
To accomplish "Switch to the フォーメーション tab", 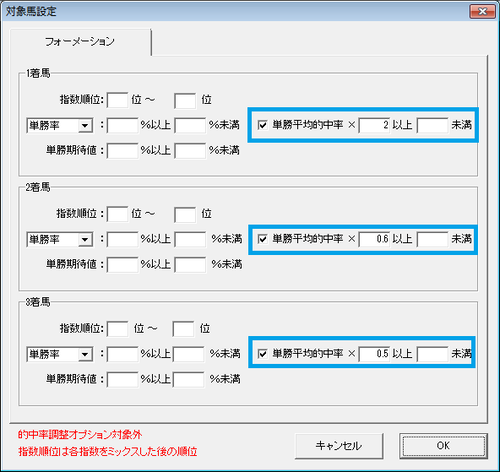I will 80,42.
